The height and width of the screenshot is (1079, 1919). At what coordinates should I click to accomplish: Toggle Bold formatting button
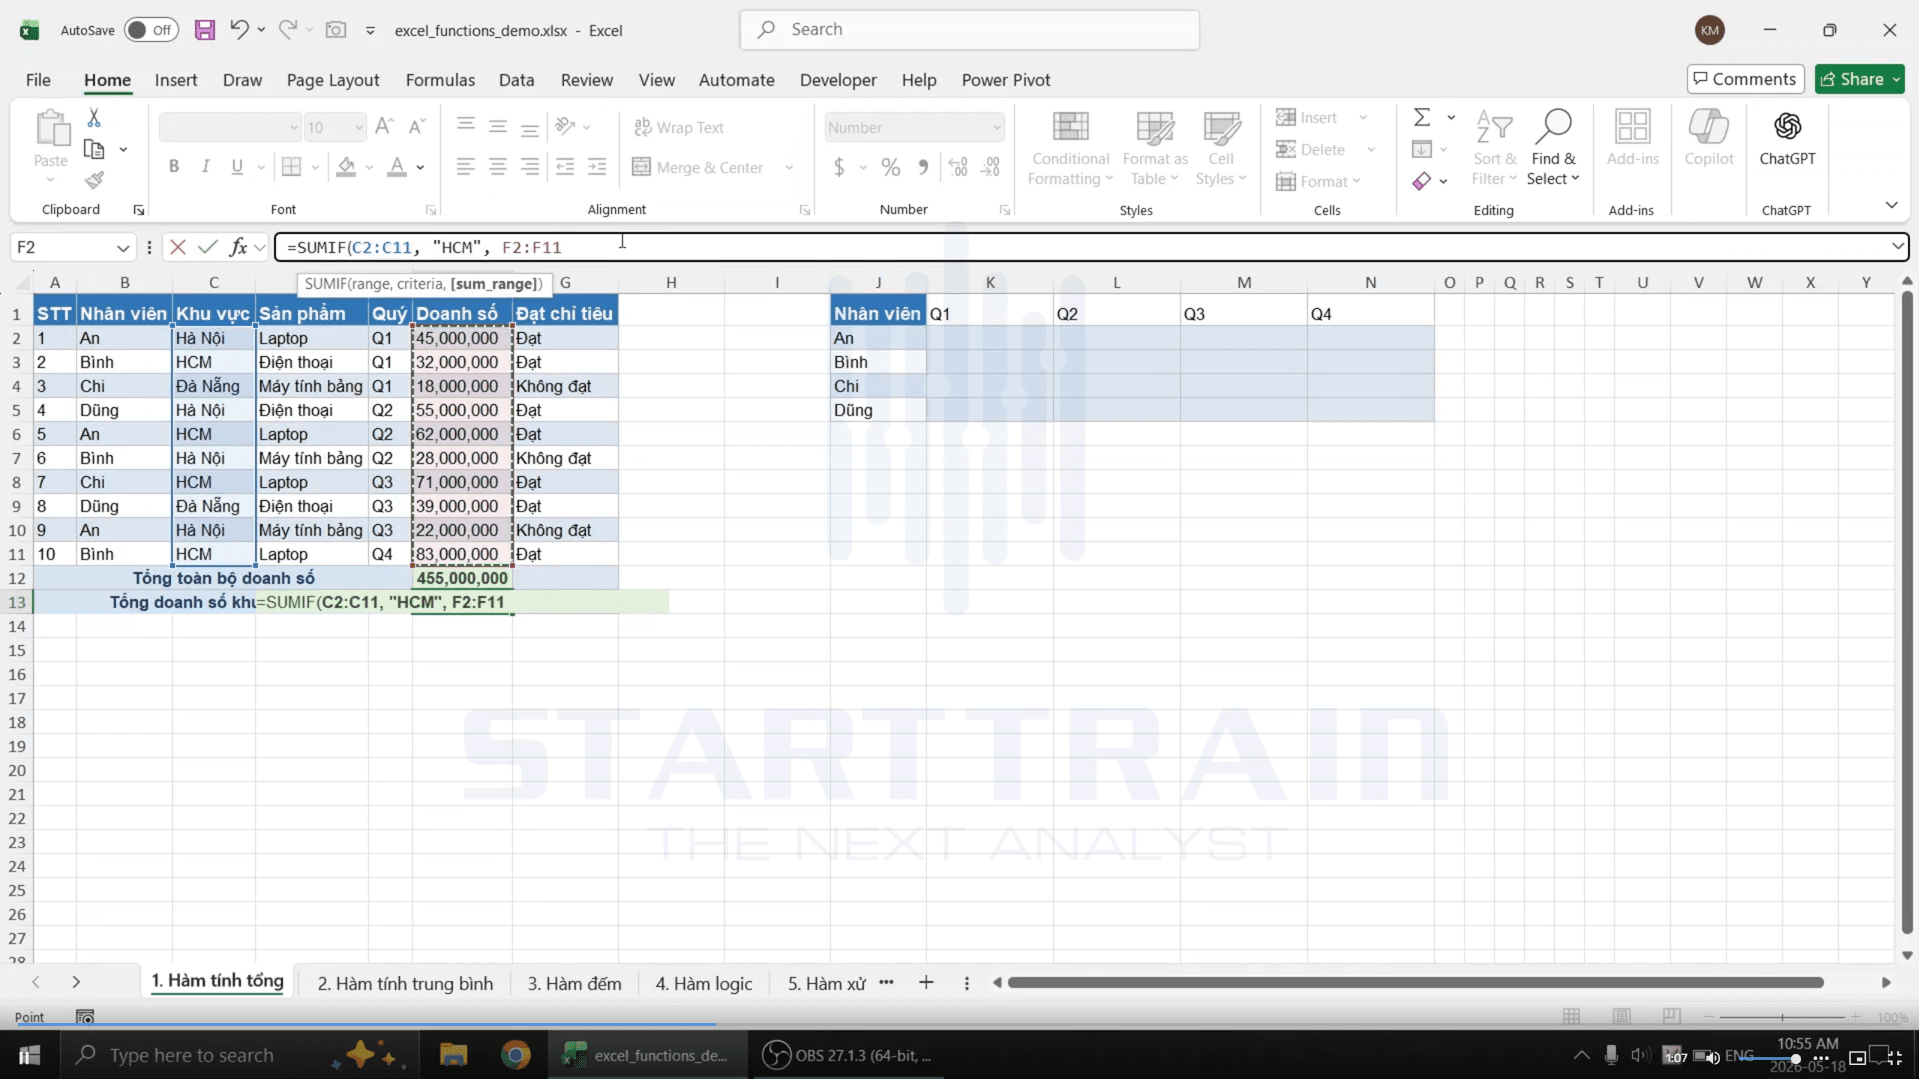point(174,167)
